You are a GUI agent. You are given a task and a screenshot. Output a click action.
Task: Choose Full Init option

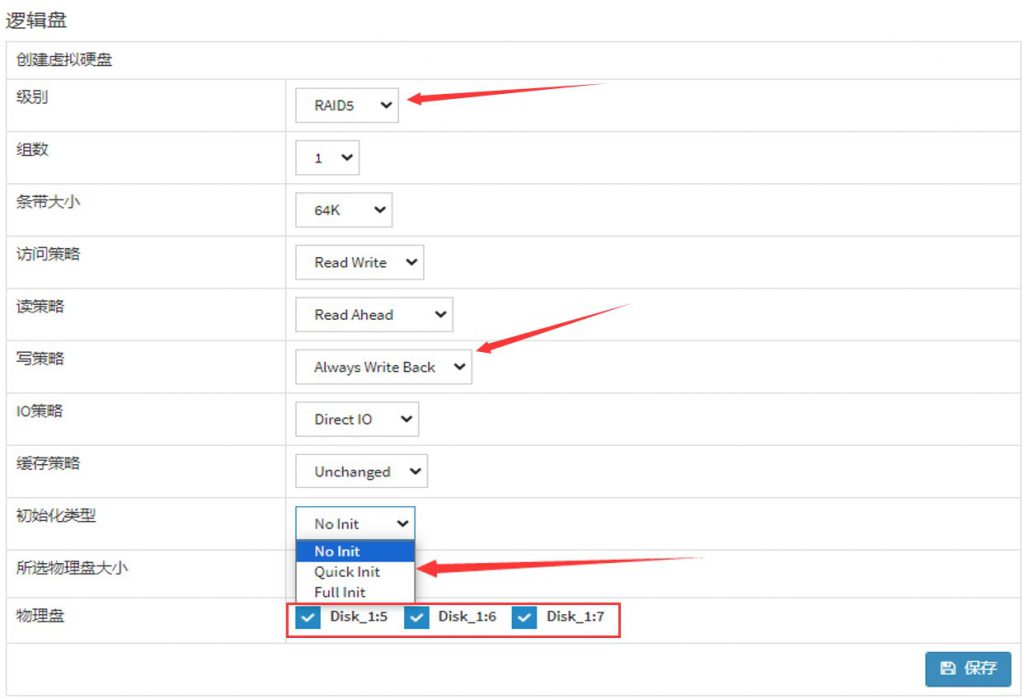pyautogui.click(x=340, y=592)
